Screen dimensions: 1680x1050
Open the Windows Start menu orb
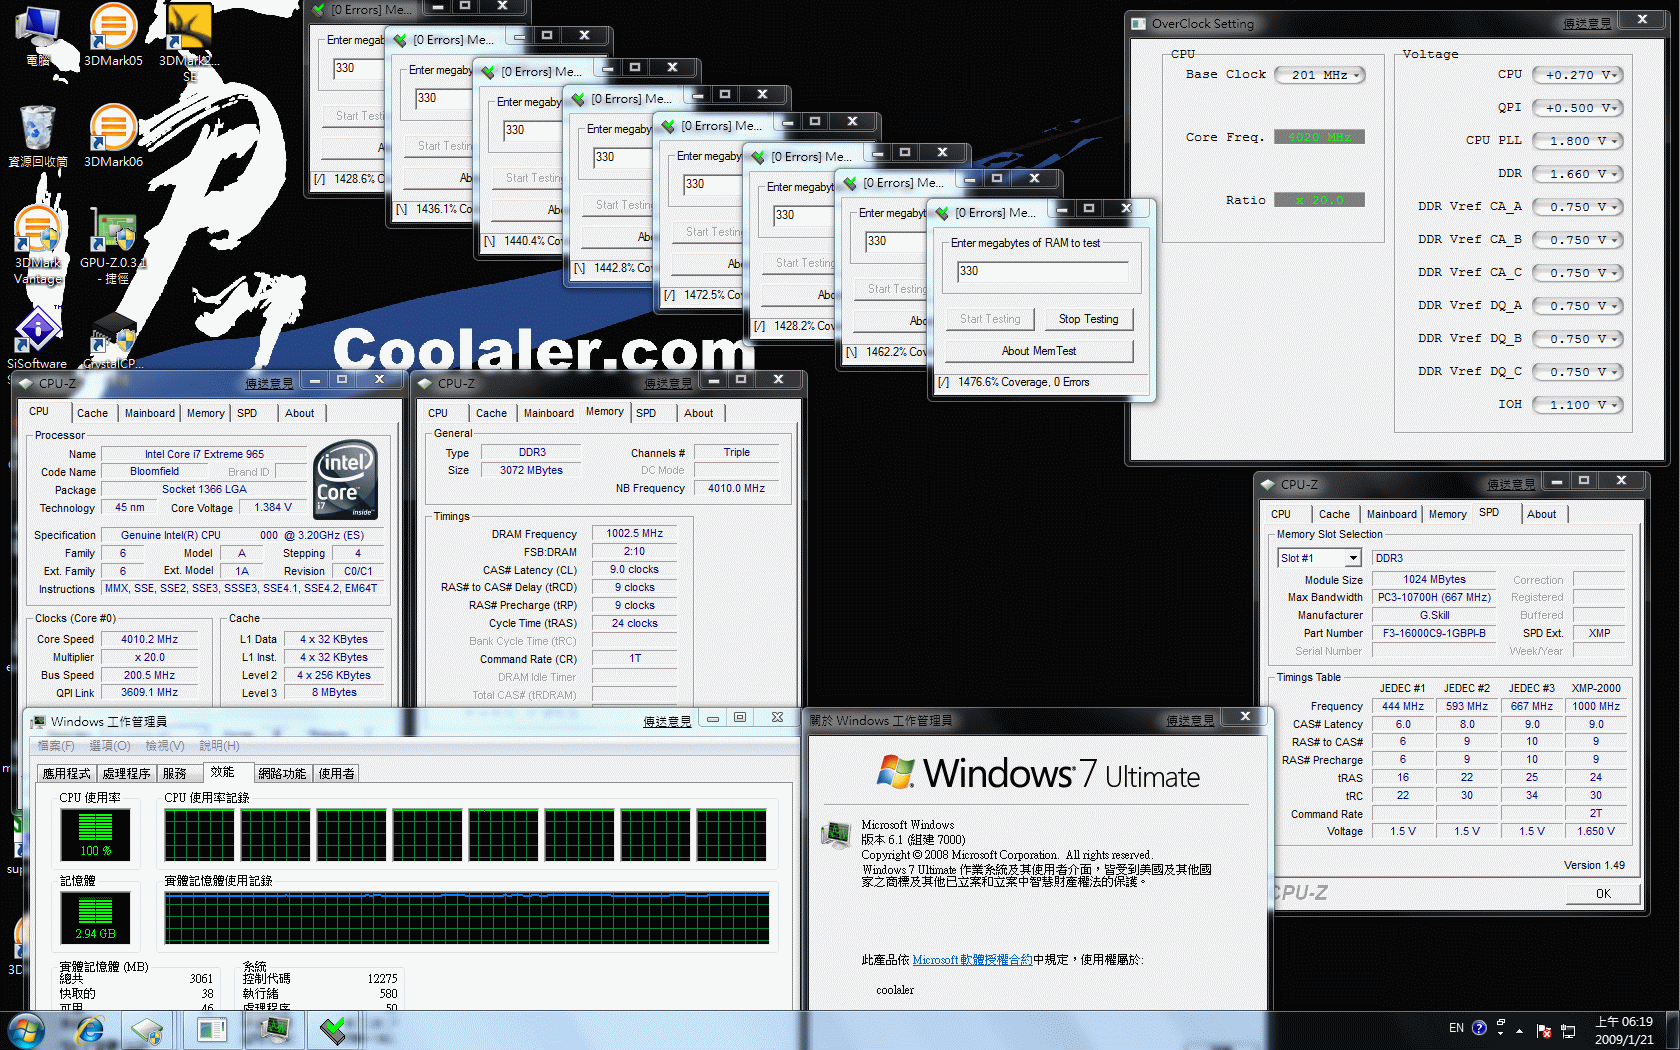click(26, 1030)
